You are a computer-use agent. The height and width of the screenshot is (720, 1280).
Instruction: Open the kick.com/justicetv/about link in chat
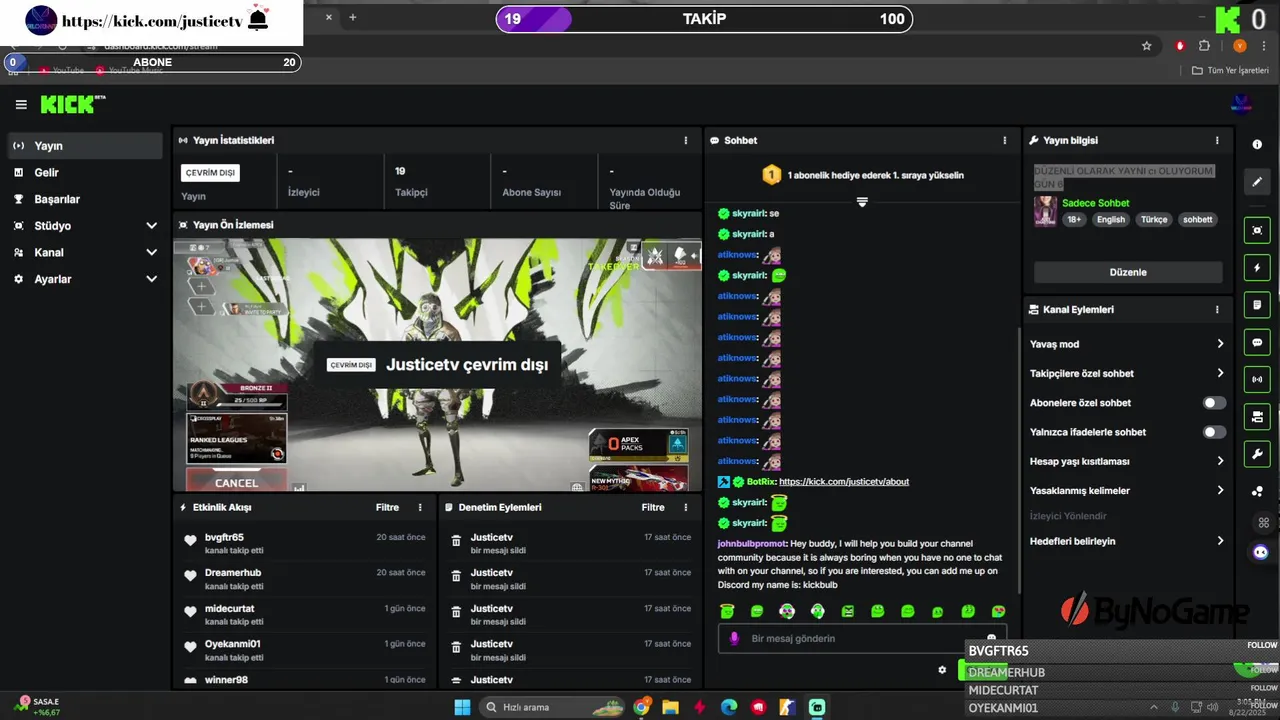844,482
